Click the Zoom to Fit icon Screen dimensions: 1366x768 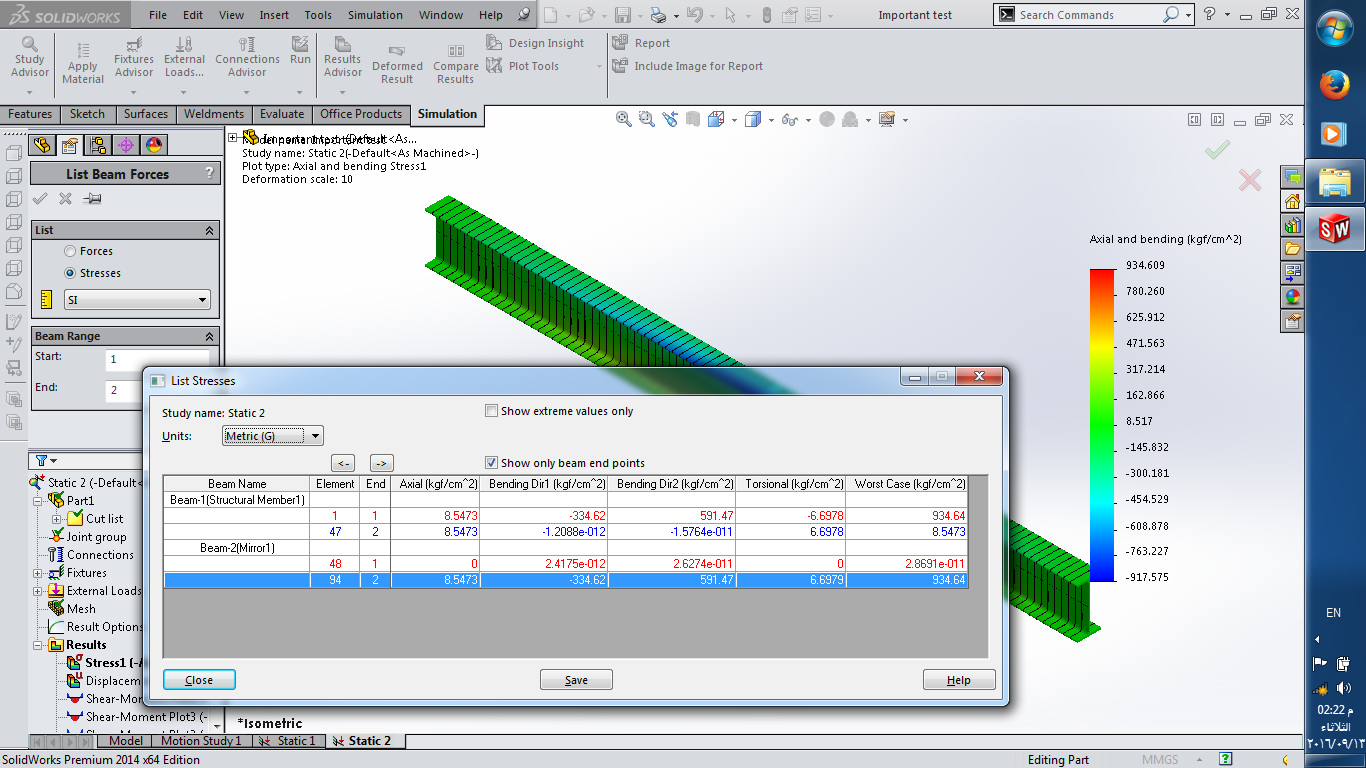click(x=624, y=119)
